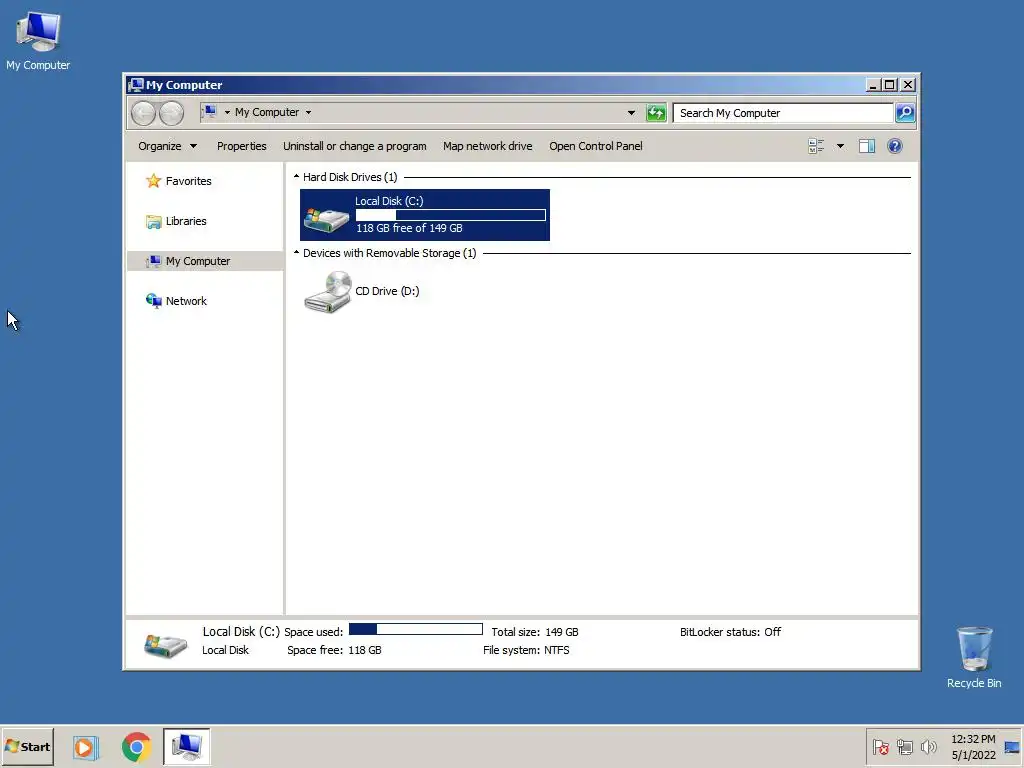This screenshot has width=1024, height=768.
Task: Click 'Total size: 149 GB' in details pane
Action: coord(535,632)
